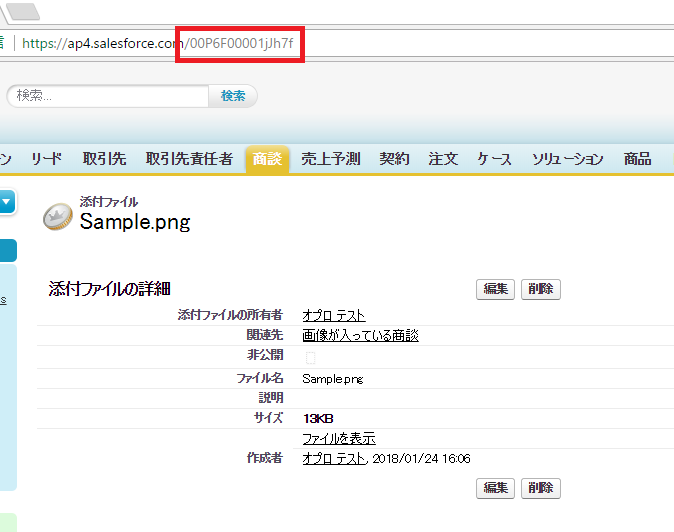The height and width of the screenshot is (532, 674).
Task: Open the オプロ テスト attachment owner link
Action: [x=334, y=316]
